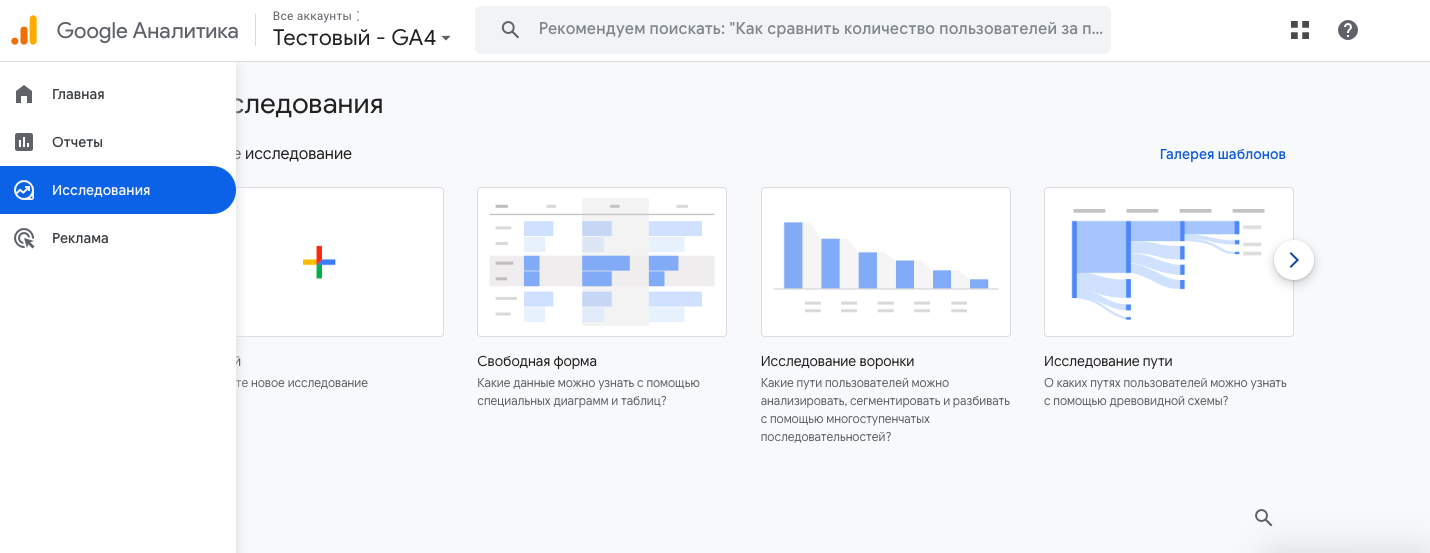Open the Свободная форма template thumbnail

[x=602, y=262]
